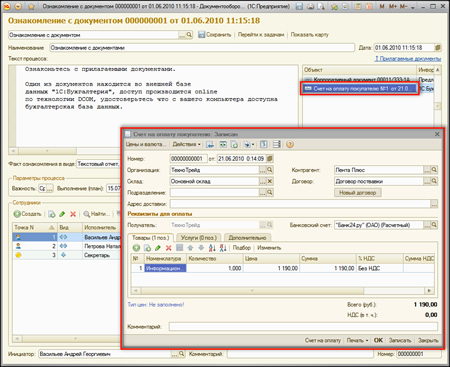Move row up arrow in Товары toolbar
Screen dimensions: 450x367
tap(190, 248)
